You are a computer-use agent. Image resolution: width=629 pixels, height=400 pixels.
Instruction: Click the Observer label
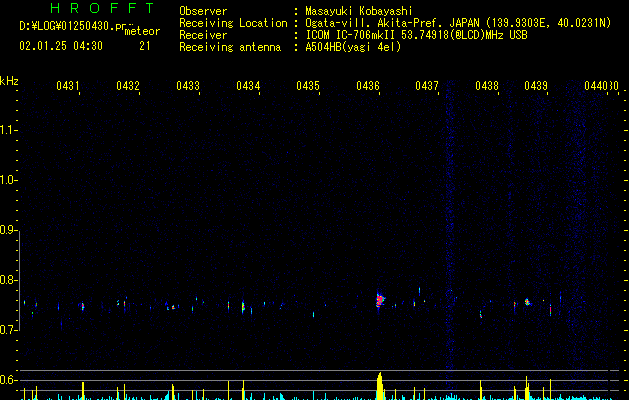203,11
